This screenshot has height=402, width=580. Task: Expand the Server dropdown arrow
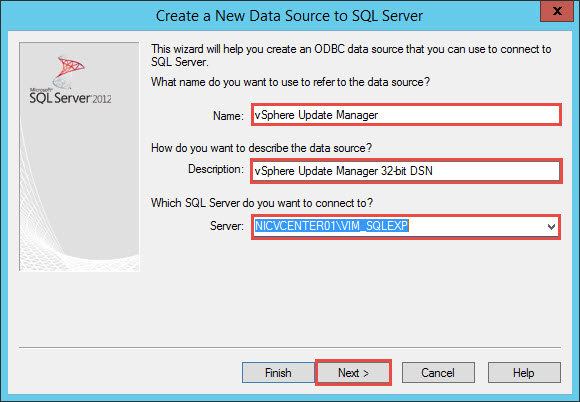551,226
